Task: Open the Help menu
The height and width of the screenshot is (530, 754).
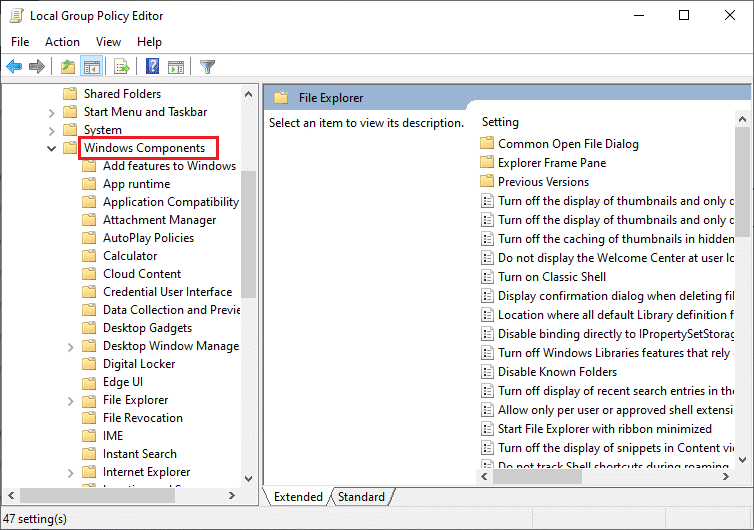Action: click(x=149, y=42)
